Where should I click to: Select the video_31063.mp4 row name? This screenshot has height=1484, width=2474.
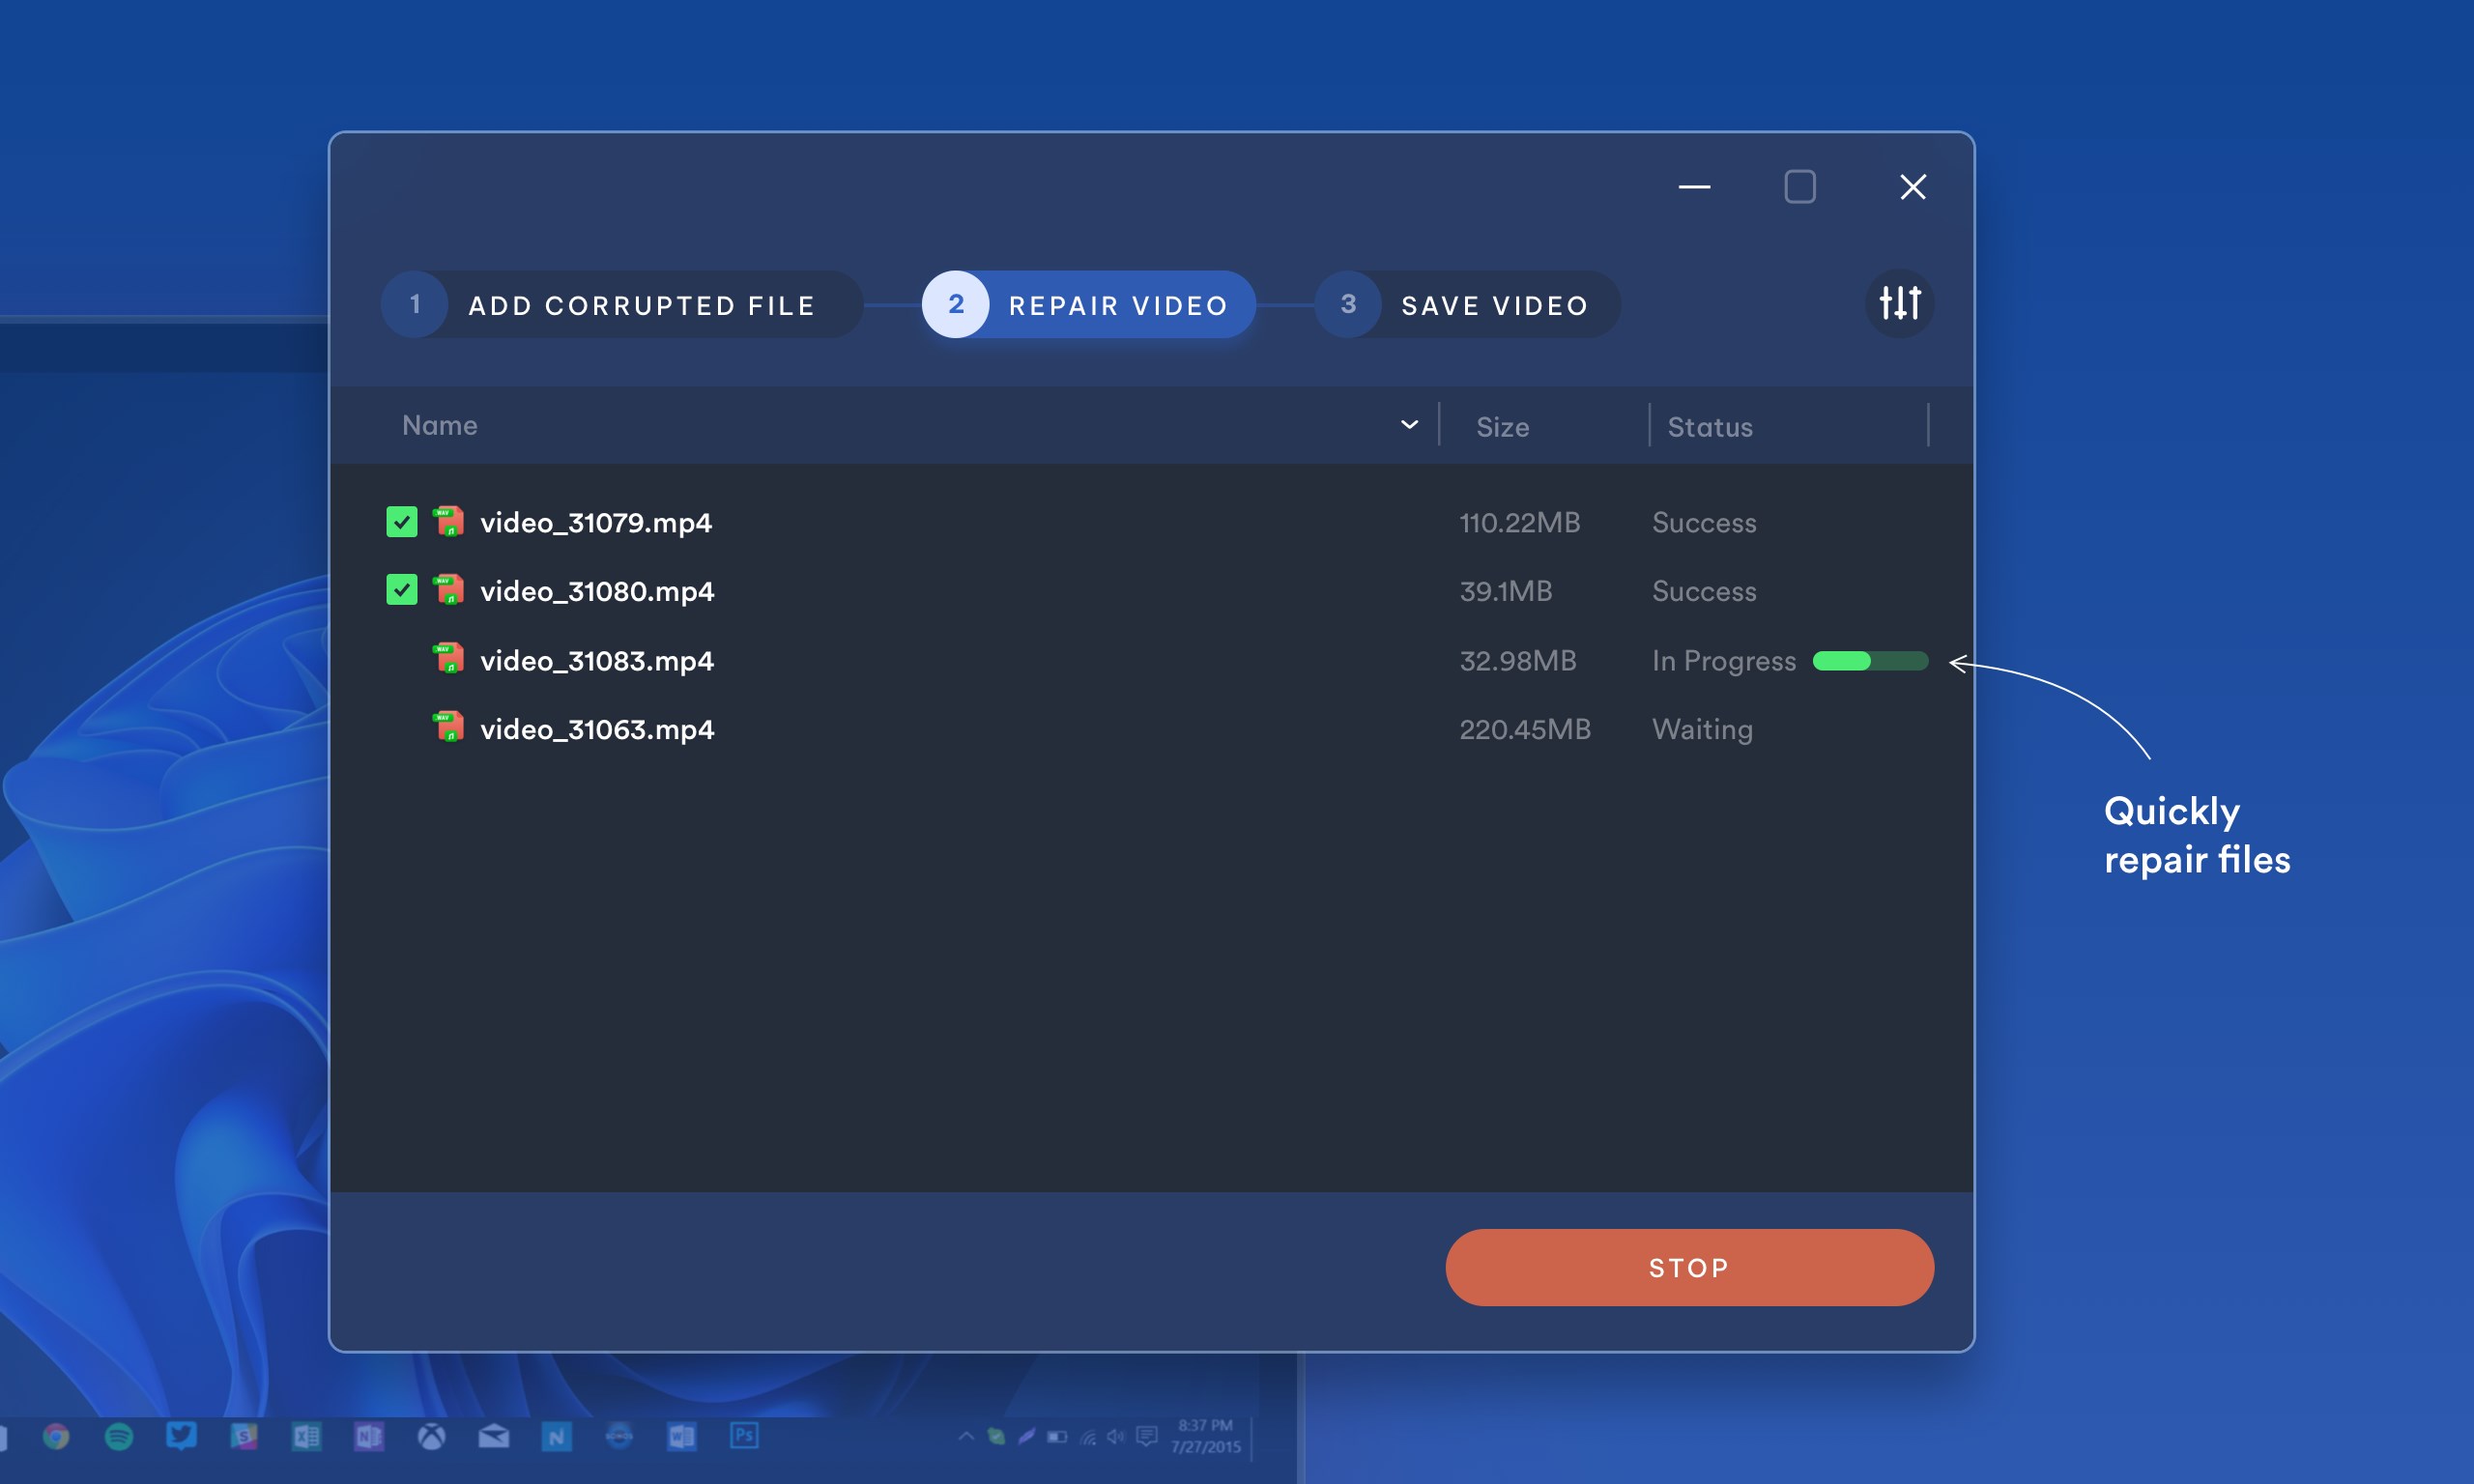pos(597,730)
